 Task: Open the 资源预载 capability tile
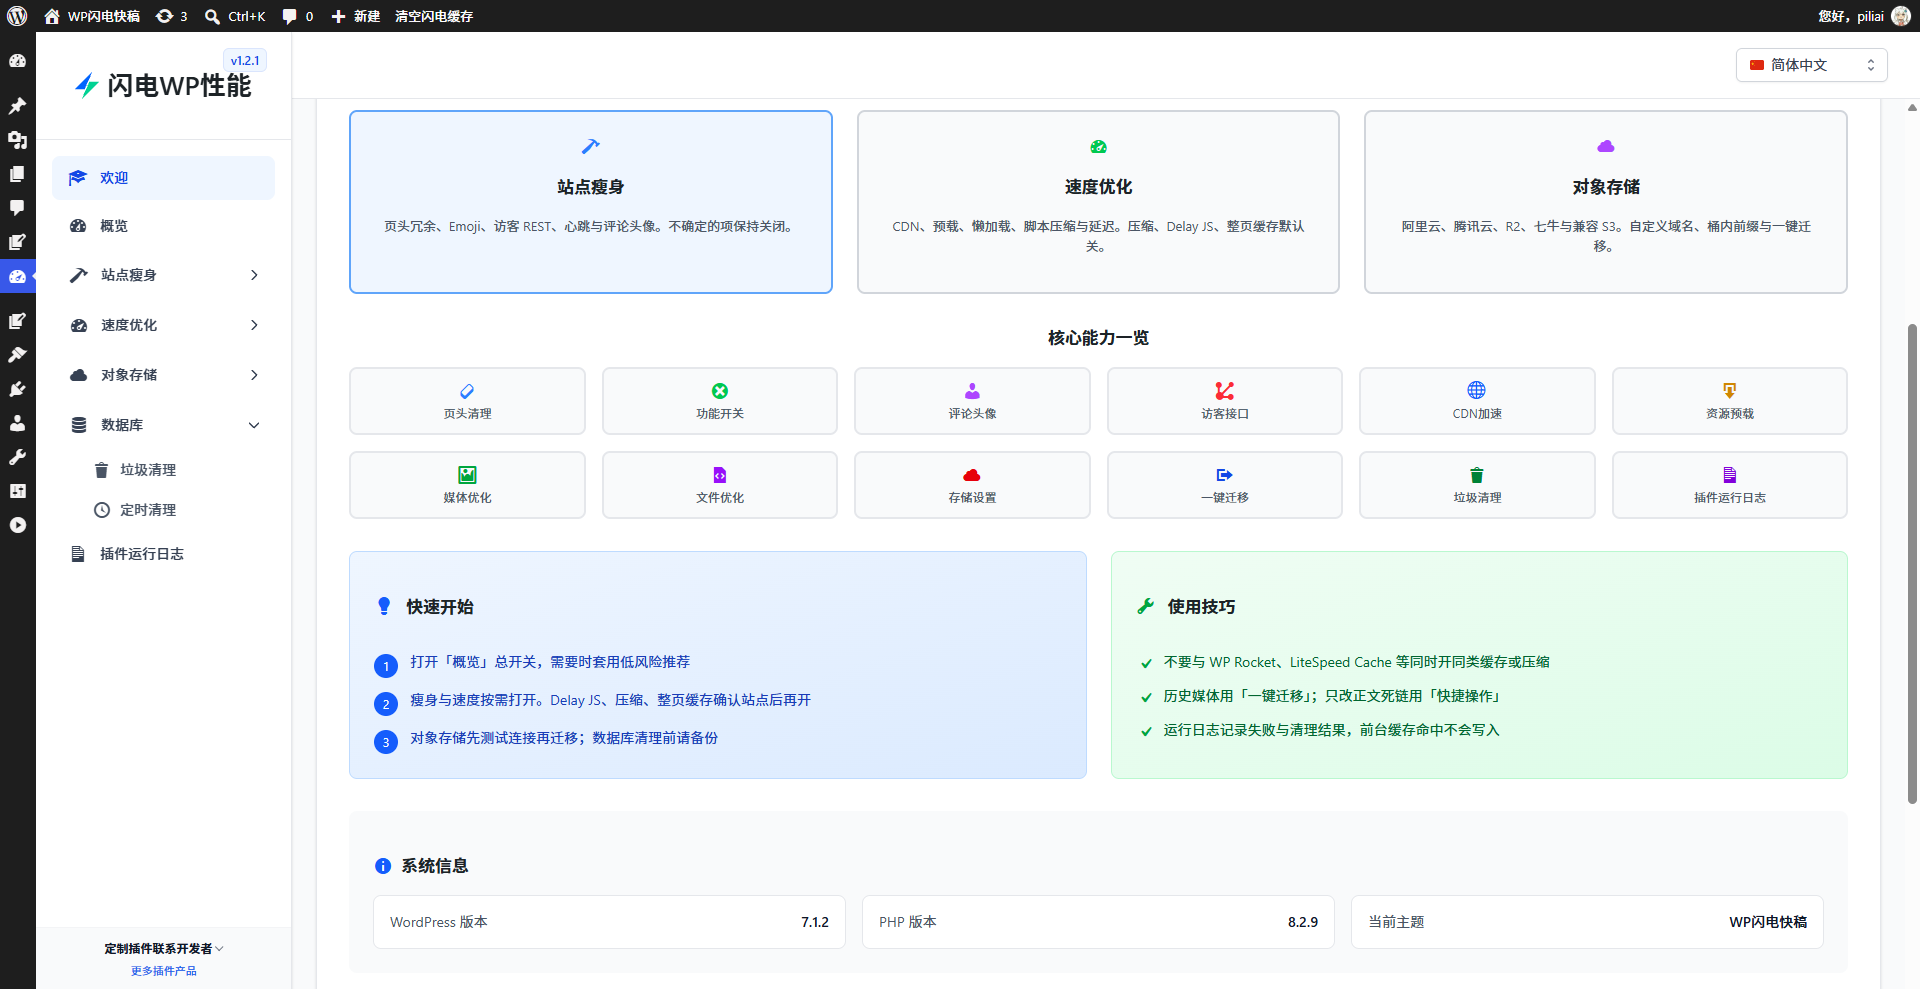1730,401
